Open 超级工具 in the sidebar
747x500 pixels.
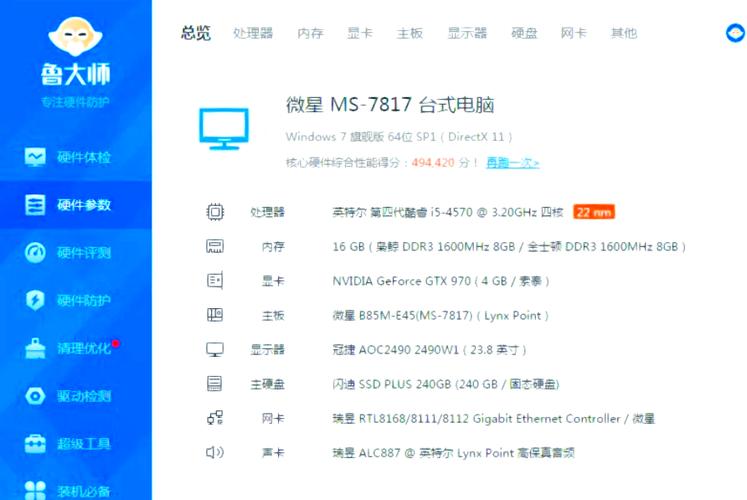coord(76,444)
